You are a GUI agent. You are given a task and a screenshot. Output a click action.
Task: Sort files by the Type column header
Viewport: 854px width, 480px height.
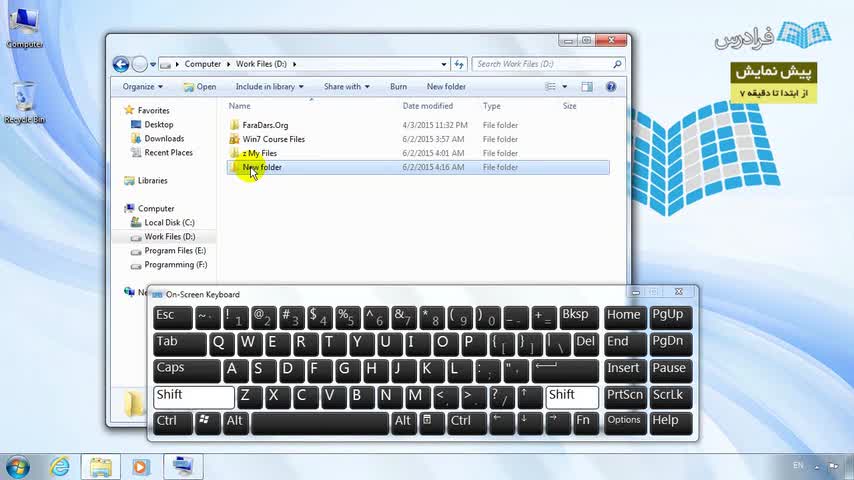click(491, 106)
